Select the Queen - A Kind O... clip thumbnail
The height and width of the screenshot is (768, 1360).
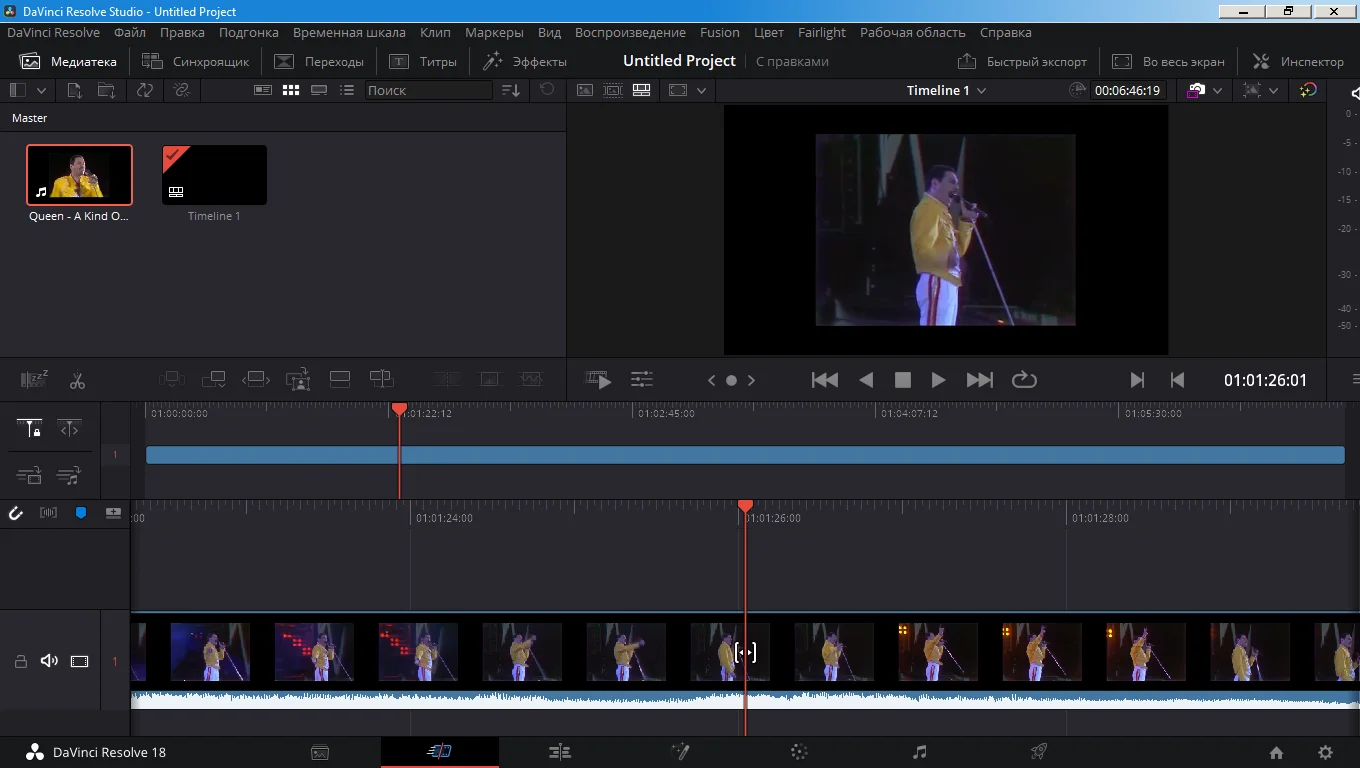pos(79,175)
